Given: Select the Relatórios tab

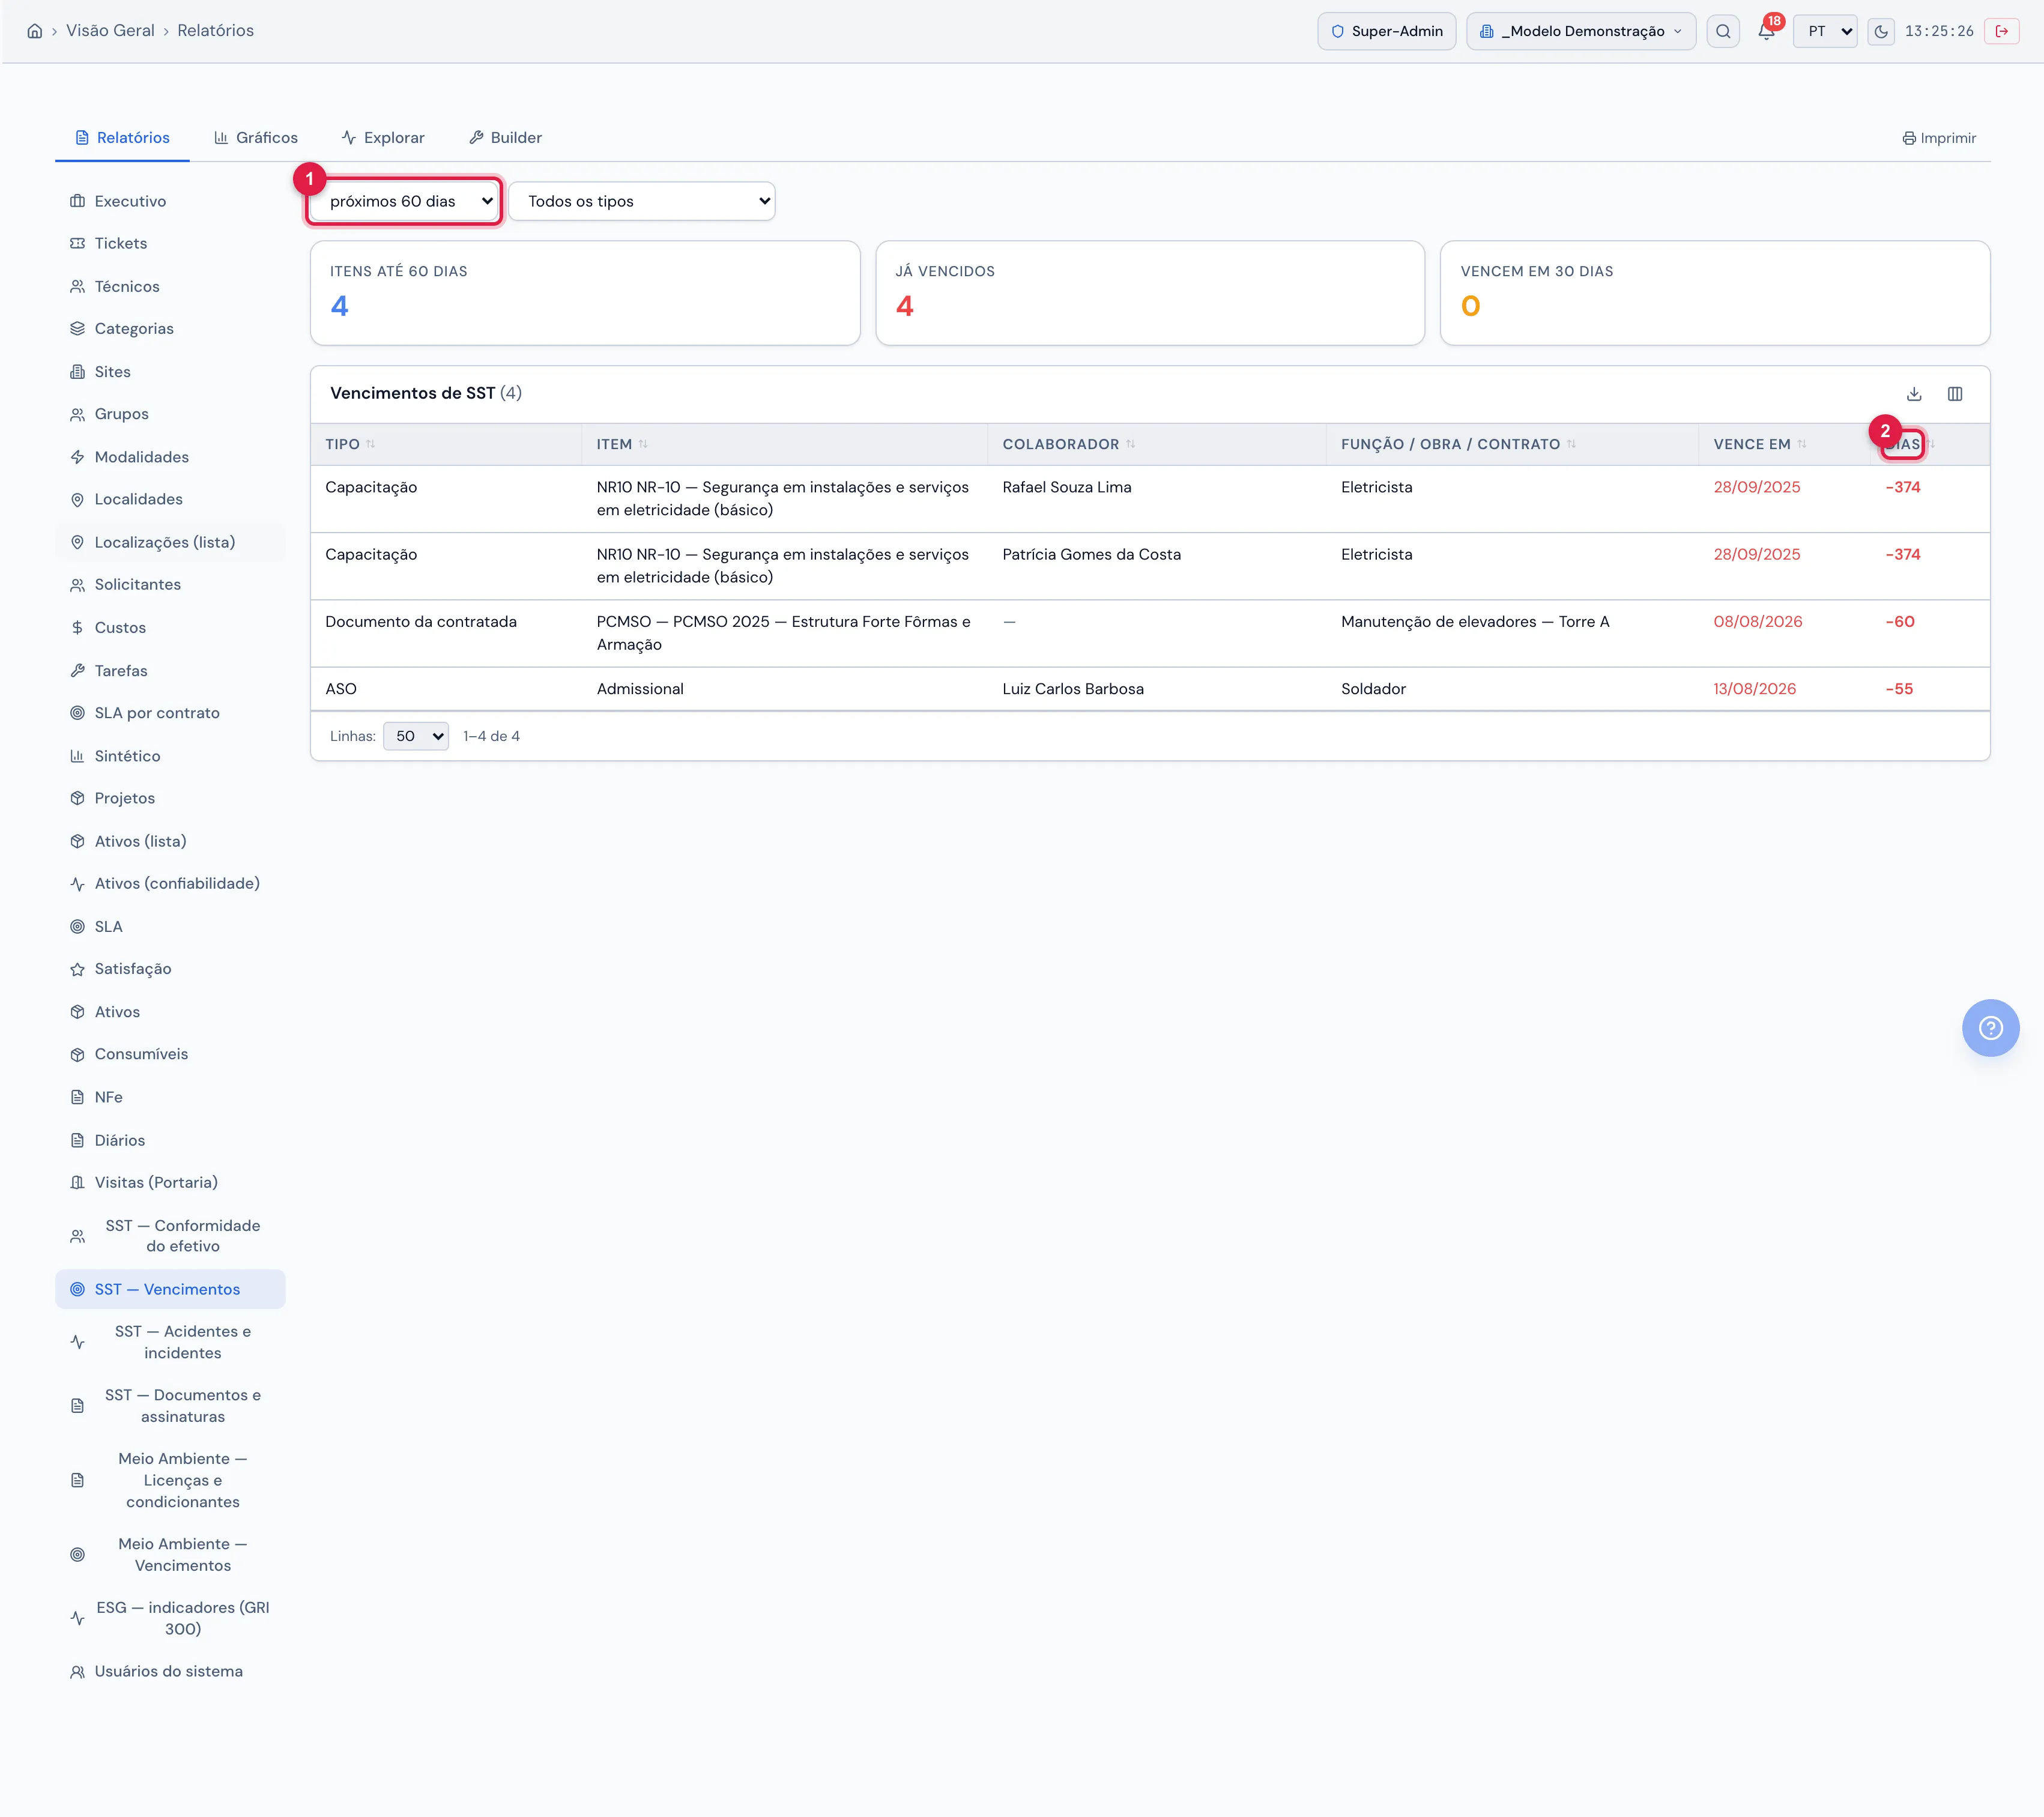Looking at the screenshot, I should 123,138.
